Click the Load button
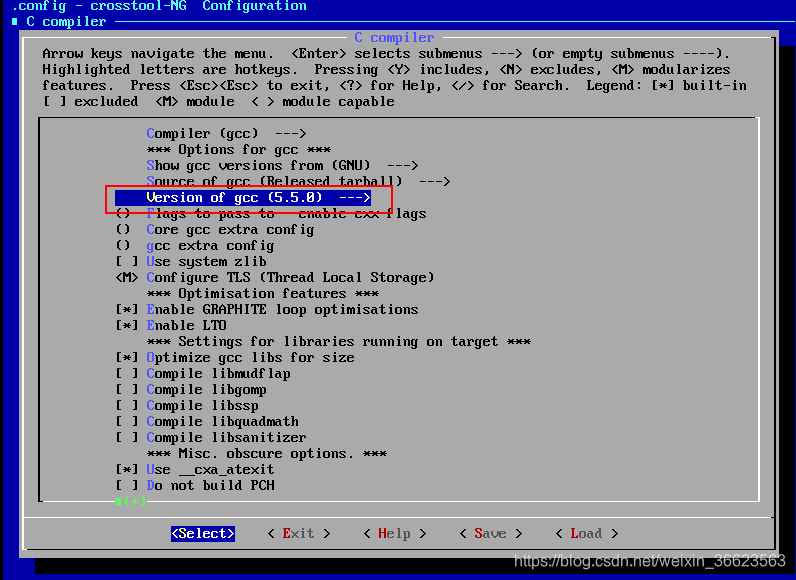The height and width of the screenshot is (580, 796). pyautogui.click(x=586, y=533)
